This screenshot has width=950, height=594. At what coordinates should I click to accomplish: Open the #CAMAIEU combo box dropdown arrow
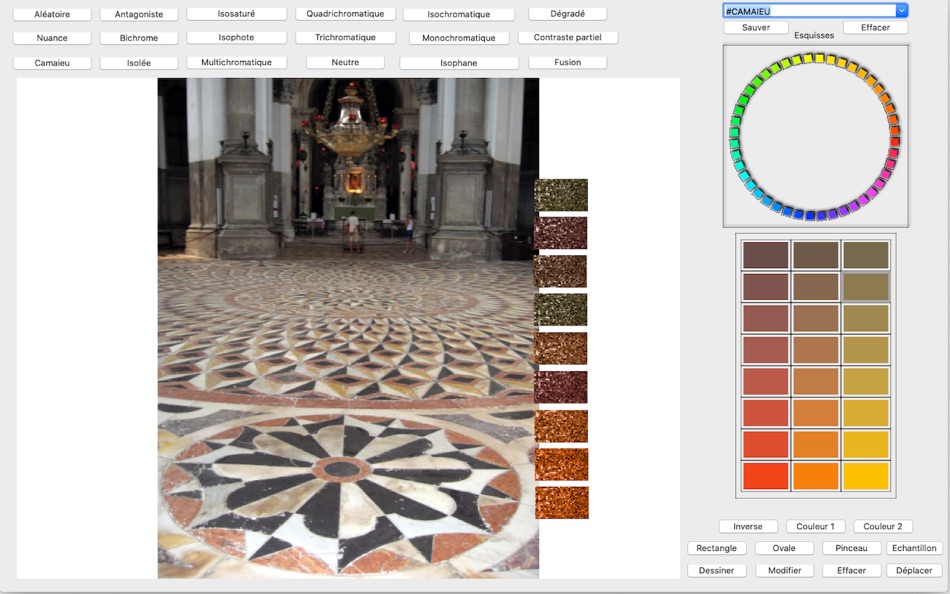pyautogui.click(x=902, y=10)
